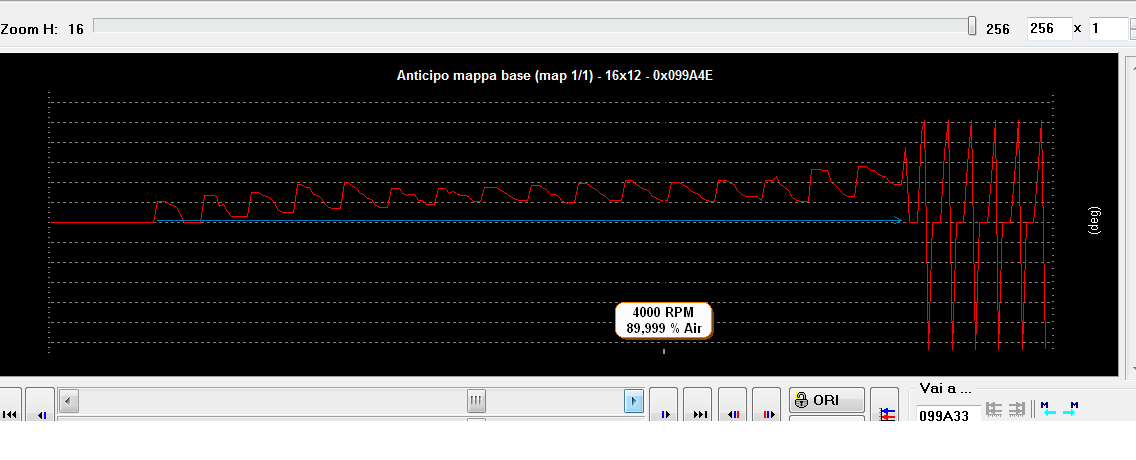
Task: Click the horizontal scrollbar thumb grip
Action: [x=476, y=400]
